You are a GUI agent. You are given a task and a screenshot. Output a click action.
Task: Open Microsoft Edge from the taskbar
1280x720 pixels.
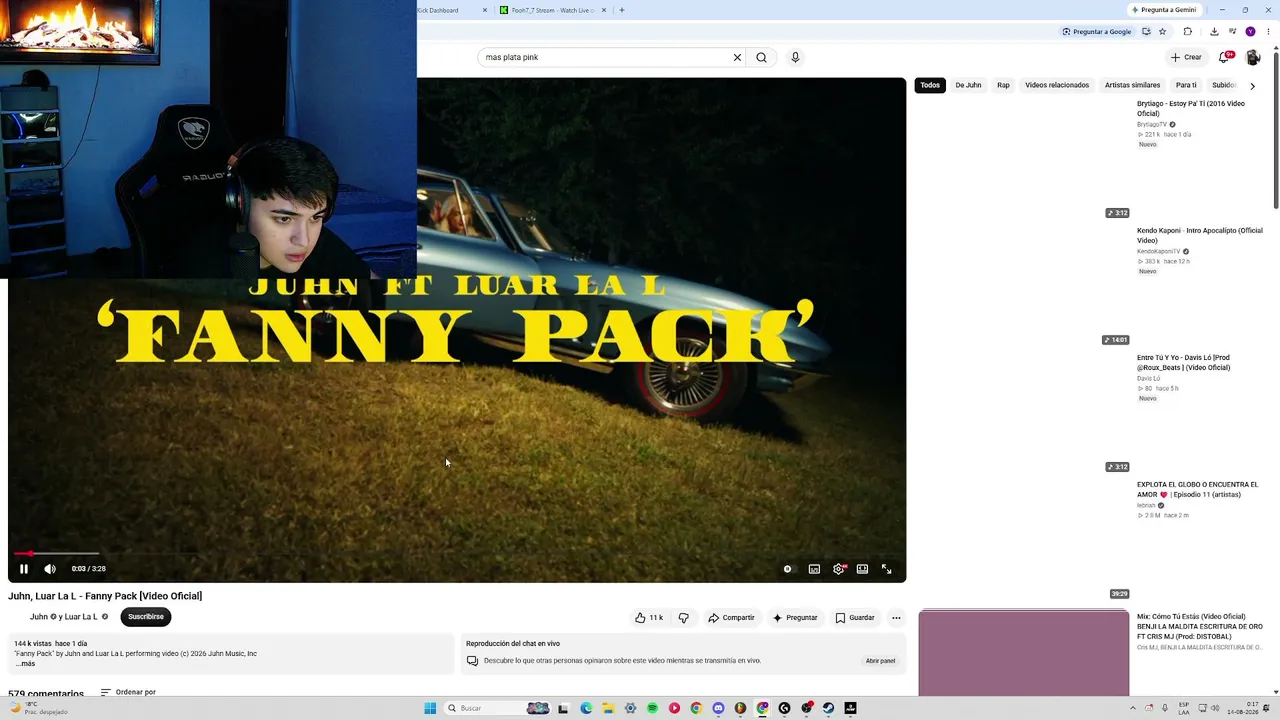(586, 708)
